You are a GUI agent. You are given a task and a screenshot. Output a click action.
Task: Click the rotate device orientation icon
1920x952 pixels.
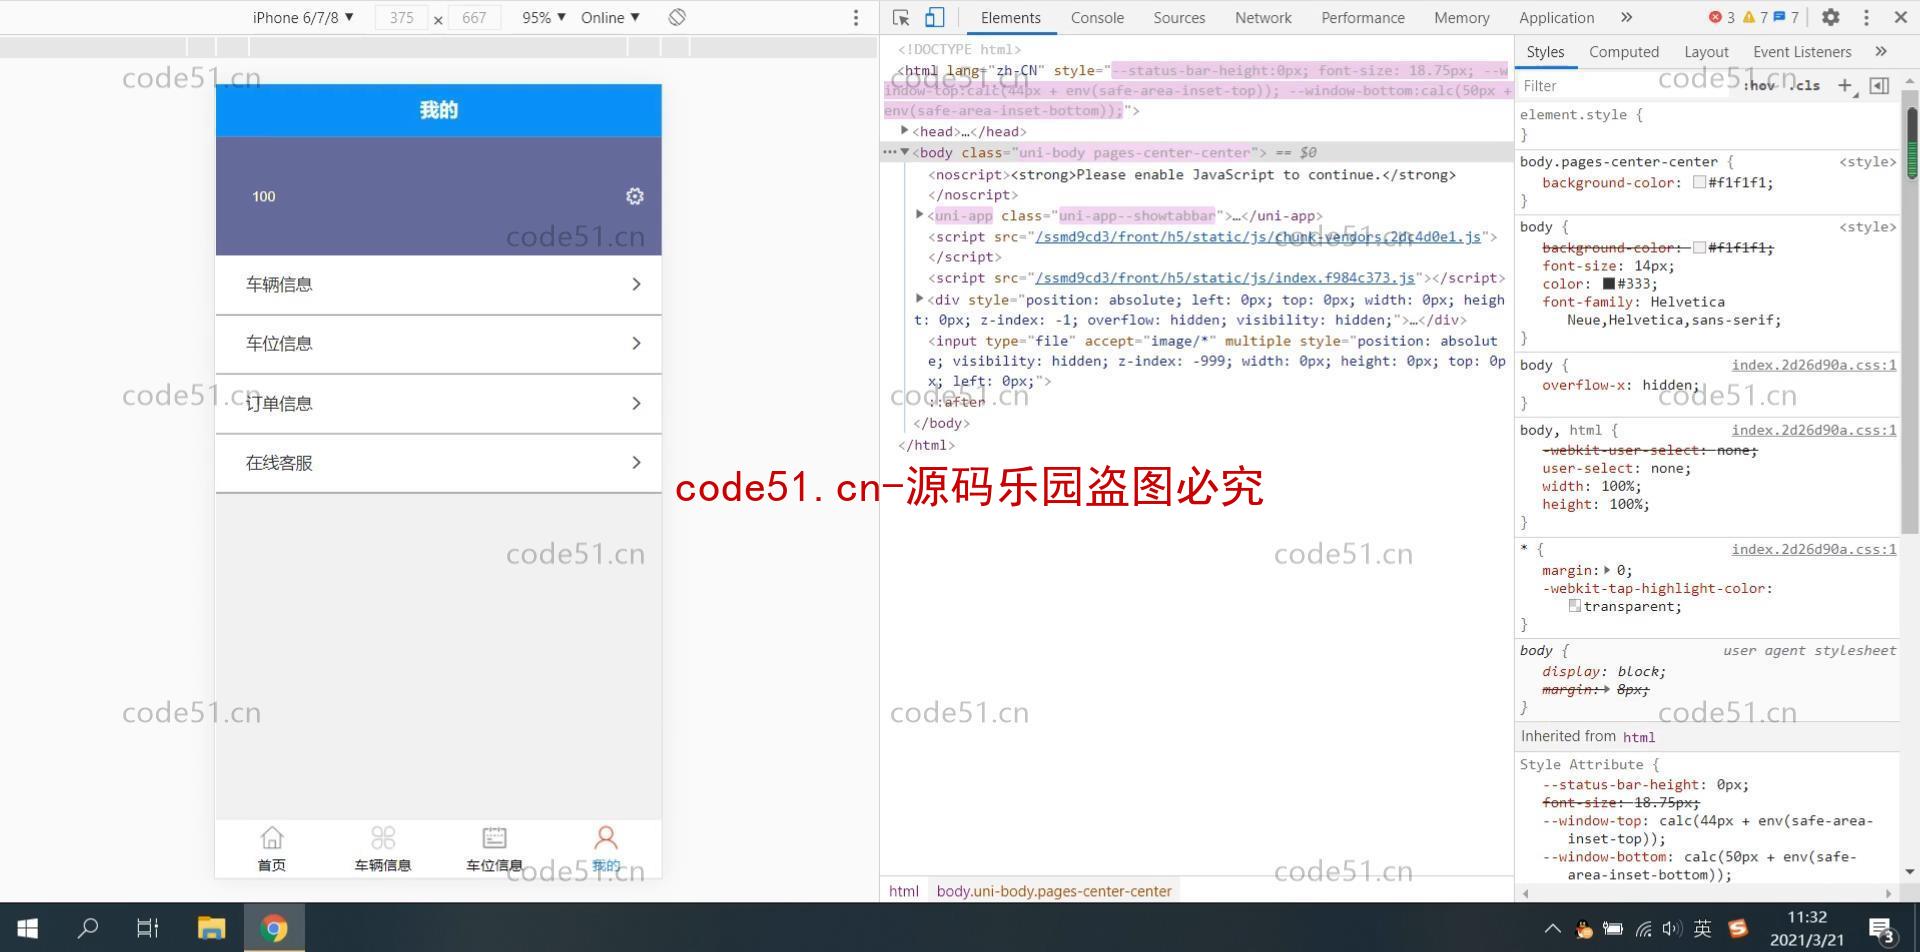pos(677,17)
